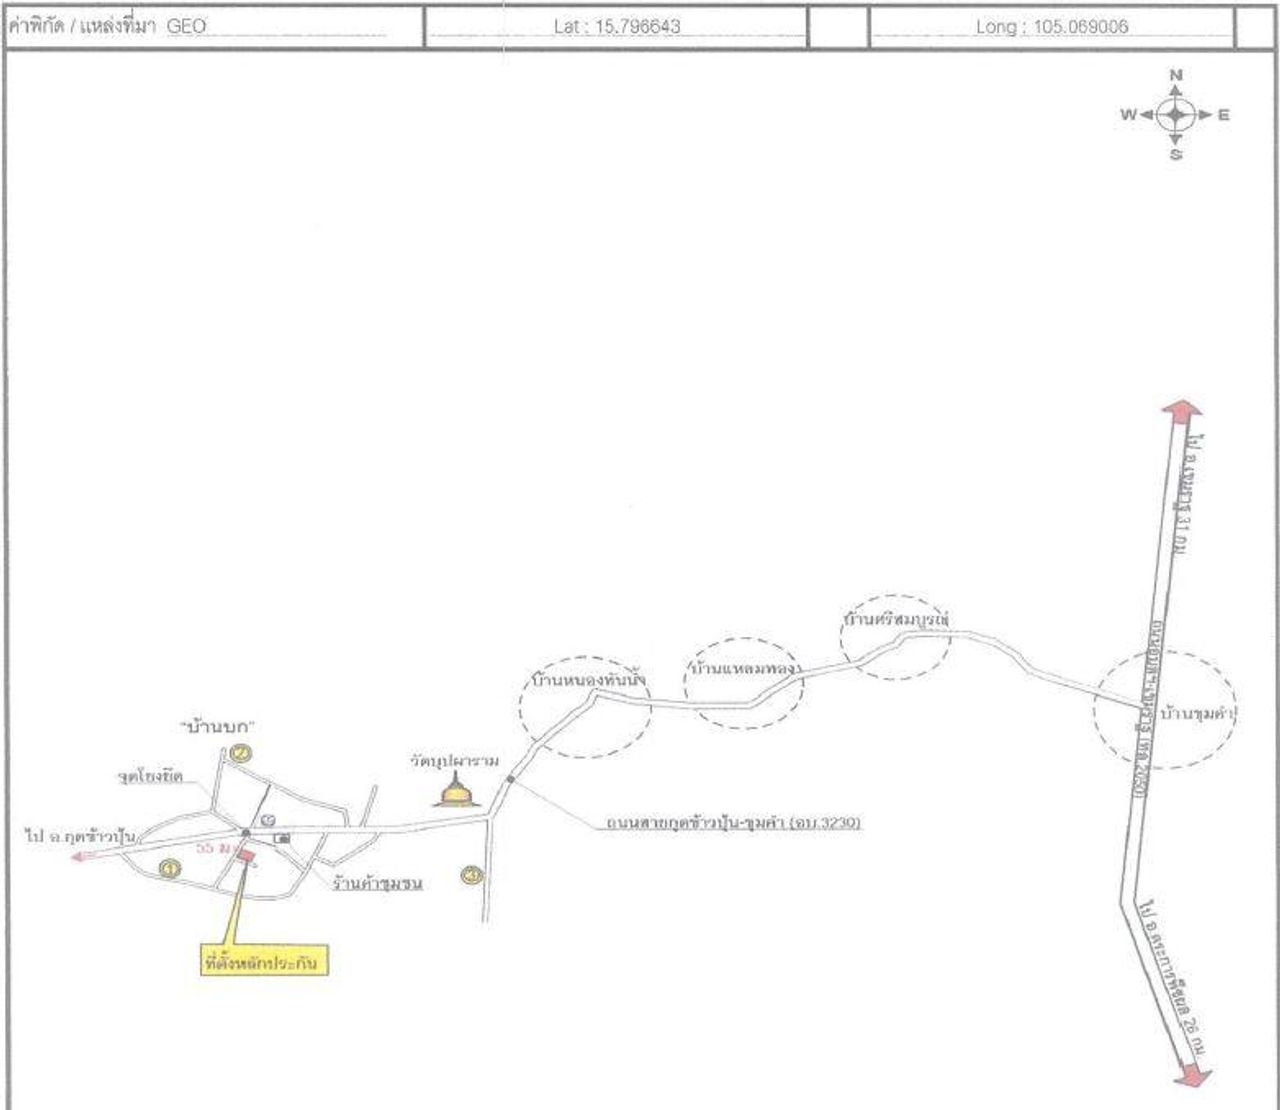
Task: Click the ร้านค้าชุมชน underlined label
Action: (x=377, y=883)
